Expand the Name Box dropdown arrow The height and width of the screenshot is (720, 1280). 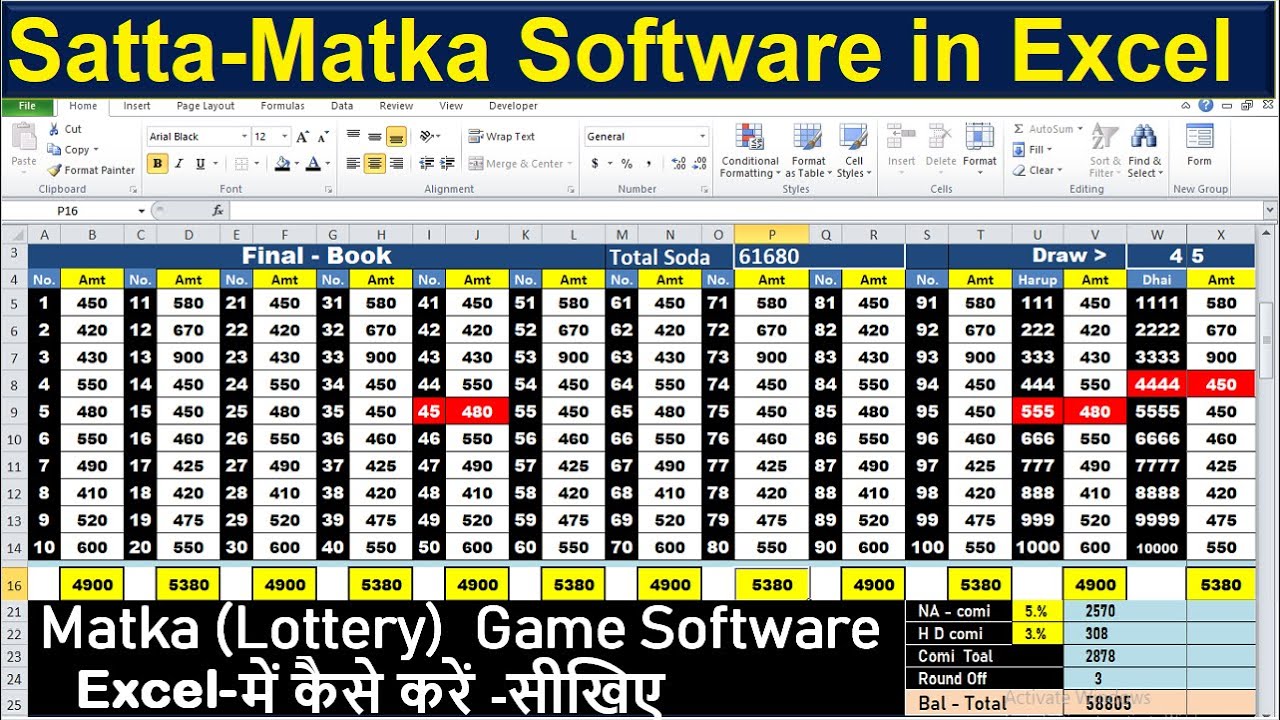tap(141, 211)
